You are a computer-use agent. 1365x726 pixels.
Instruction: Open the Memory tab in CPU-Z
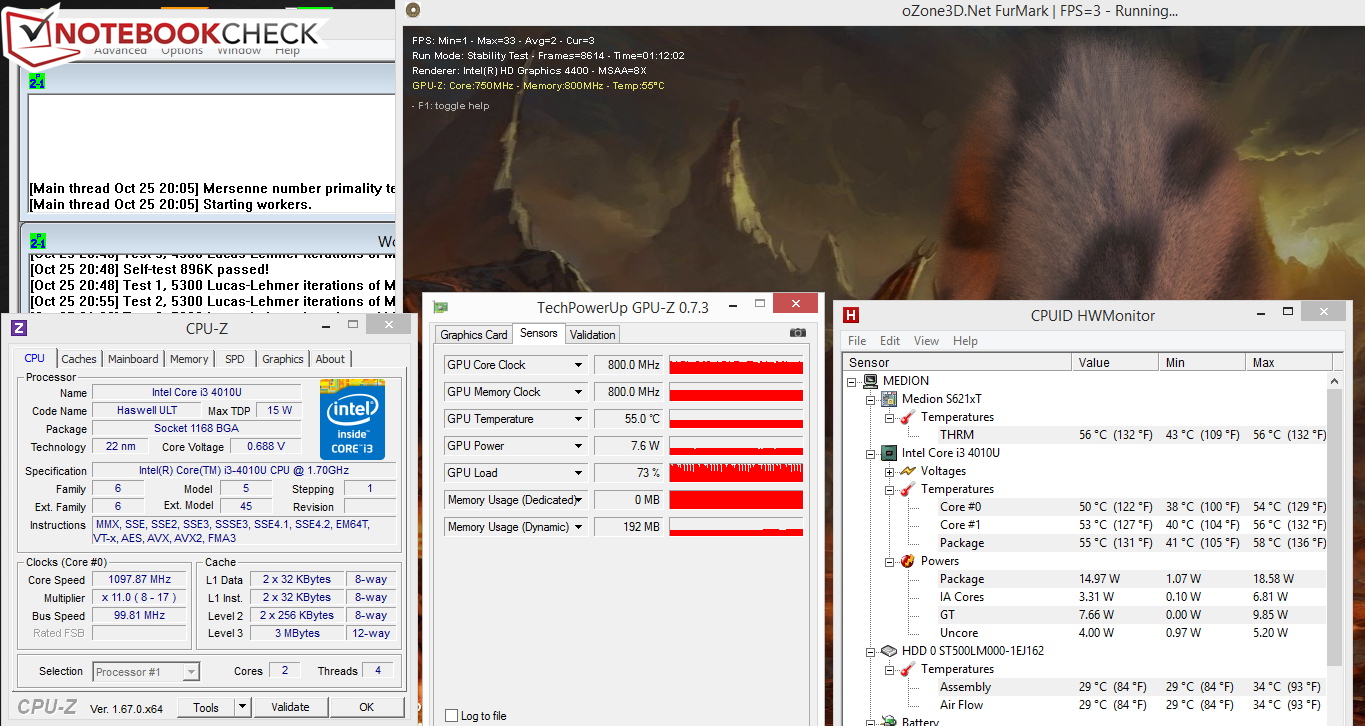click(189, 359)
